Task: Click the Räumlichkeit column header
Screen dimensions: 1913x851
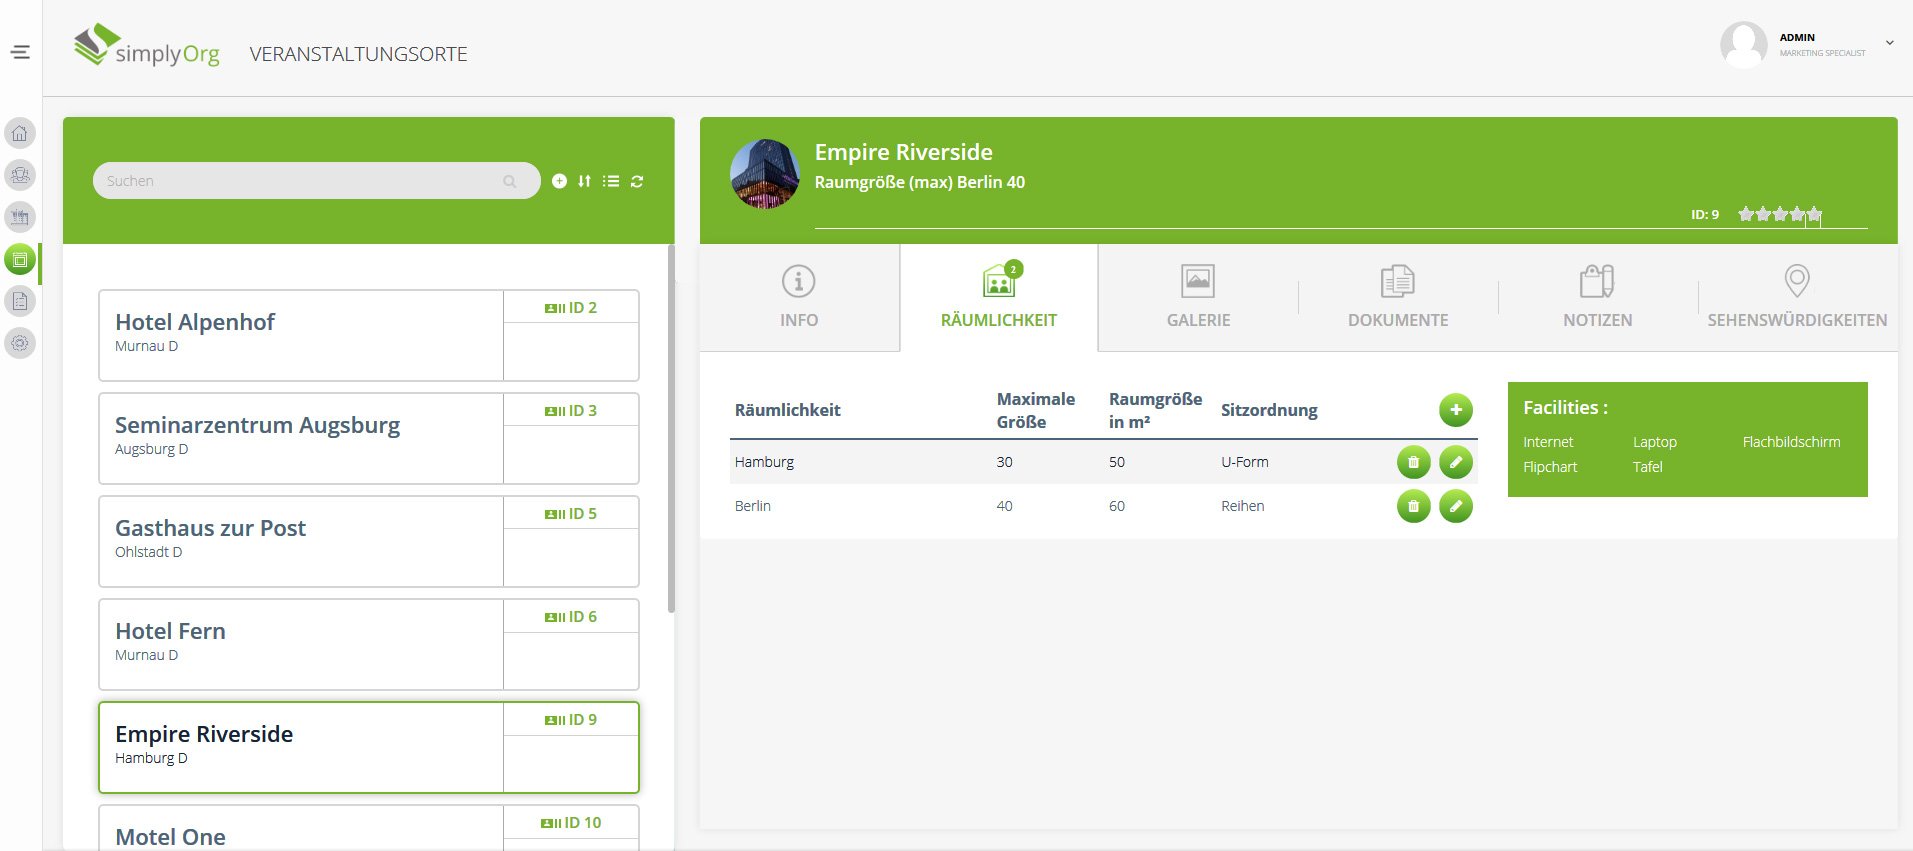Action: pyautogui.click(x=787, y=410)
